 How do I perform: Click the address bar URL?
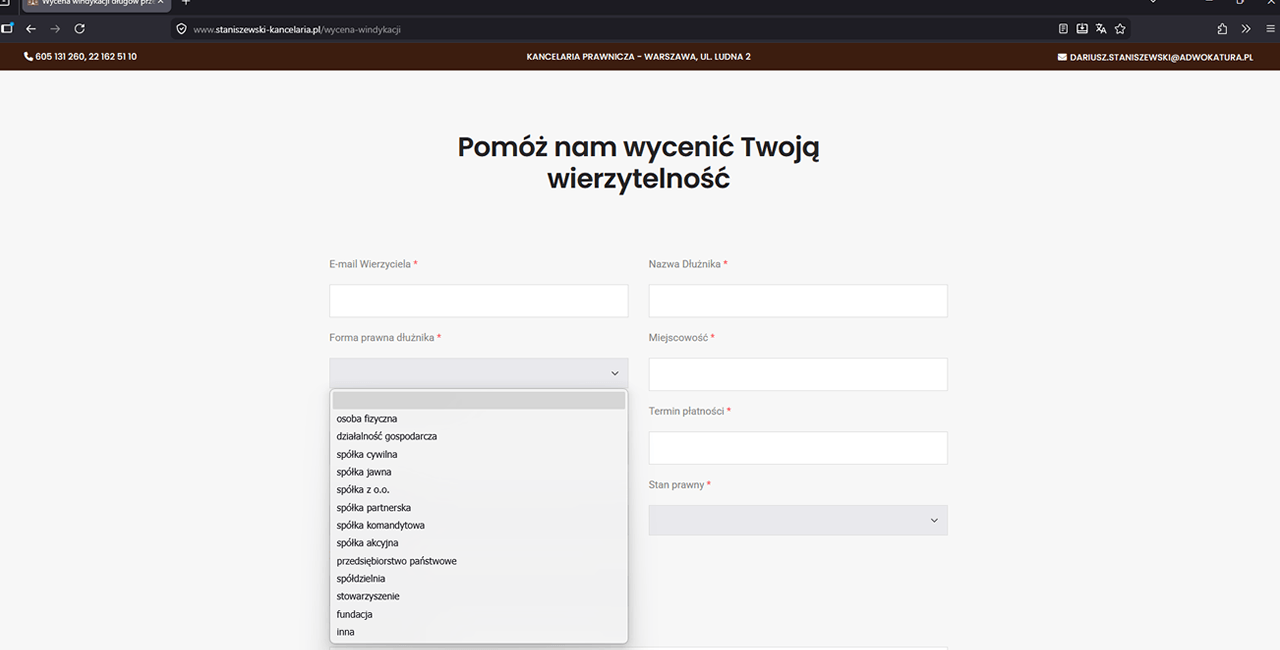coord(297,29)
